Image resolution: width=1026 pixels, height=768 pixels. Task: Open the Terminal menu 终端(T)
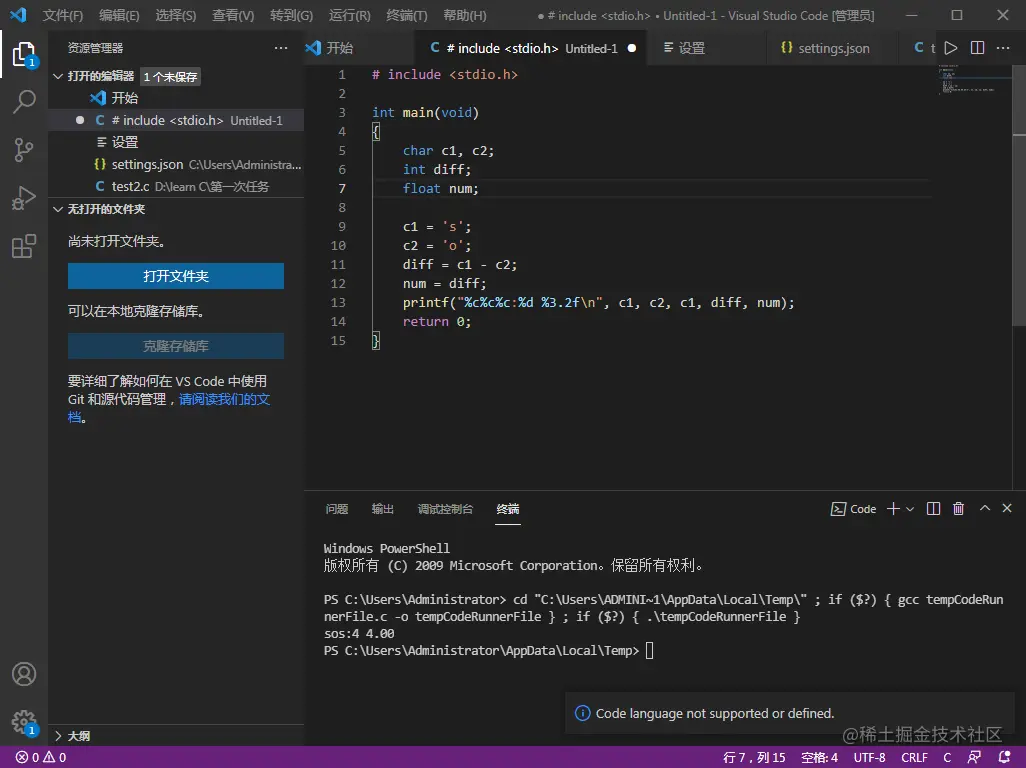pos(406,15)
